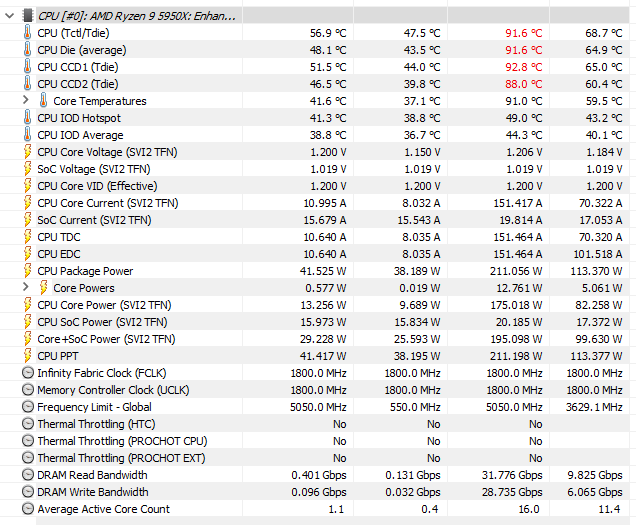Select the Infinity Fabric Clock (FCLK) label
Viewport: 636px width, 525px height.
[102, 373]
